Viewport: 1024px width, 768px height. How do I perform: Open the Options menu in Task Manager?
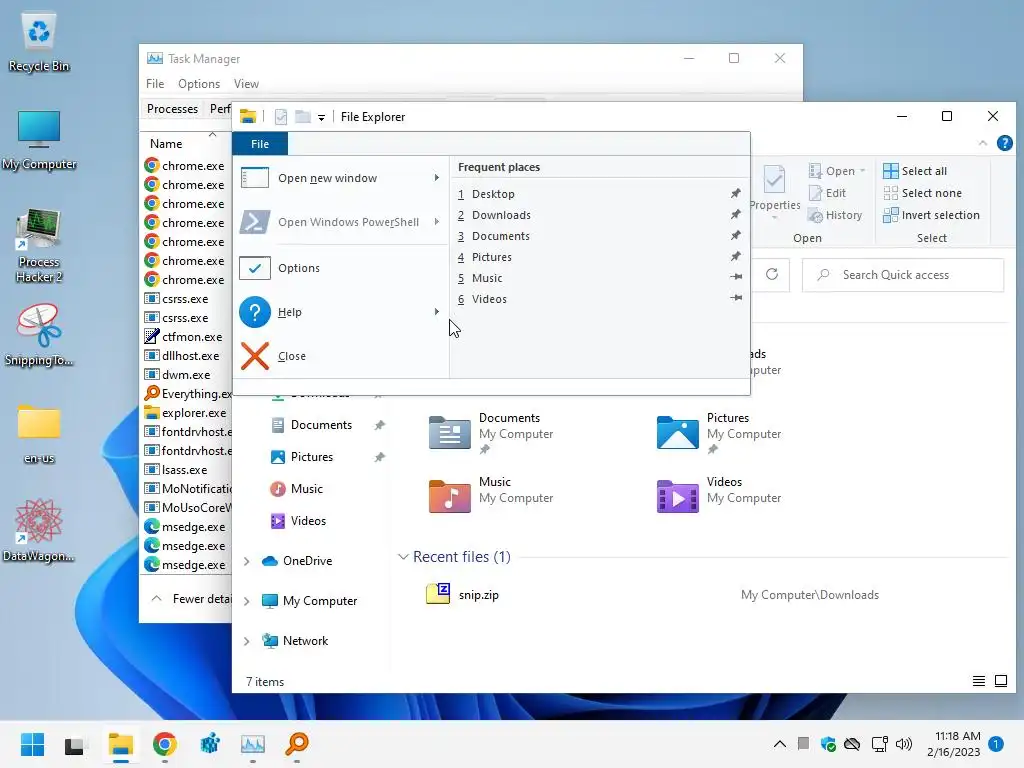pos(199,84)
